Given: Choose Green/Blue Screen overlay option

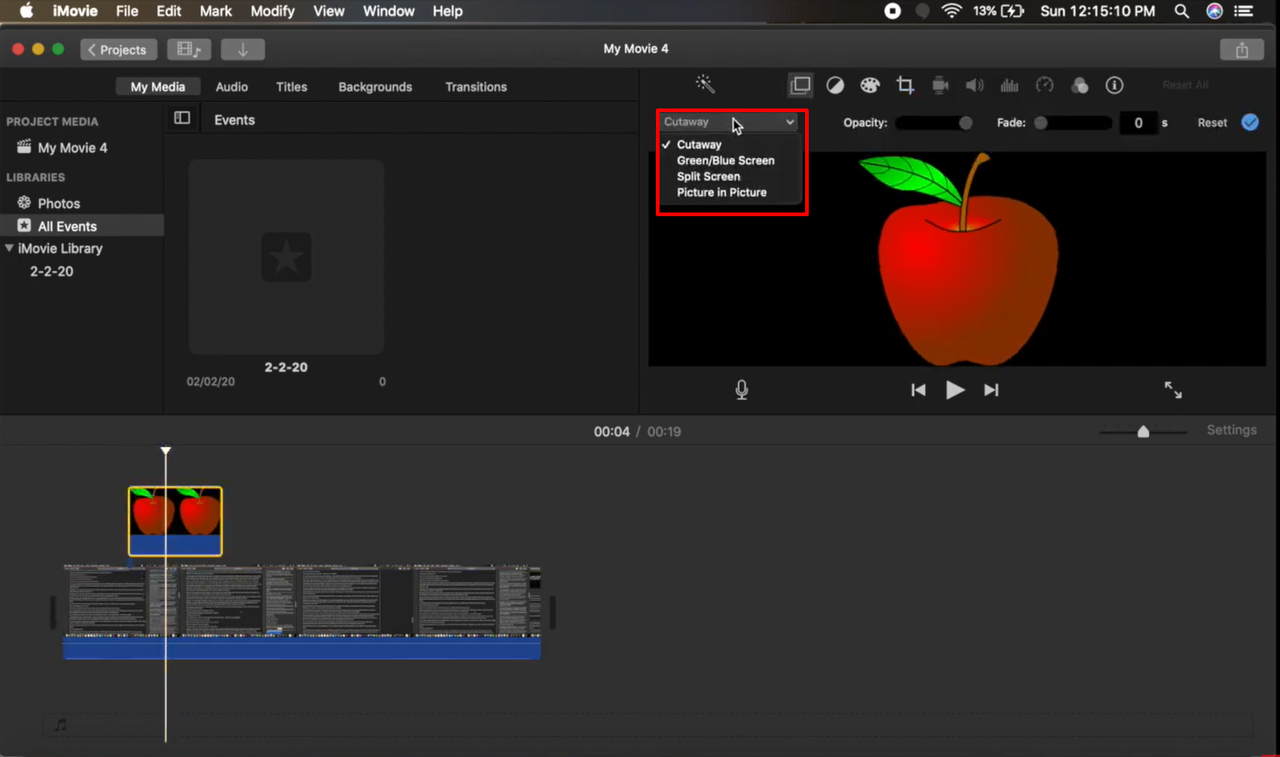Looking at the screenshot, I should (x=725, y=160).
